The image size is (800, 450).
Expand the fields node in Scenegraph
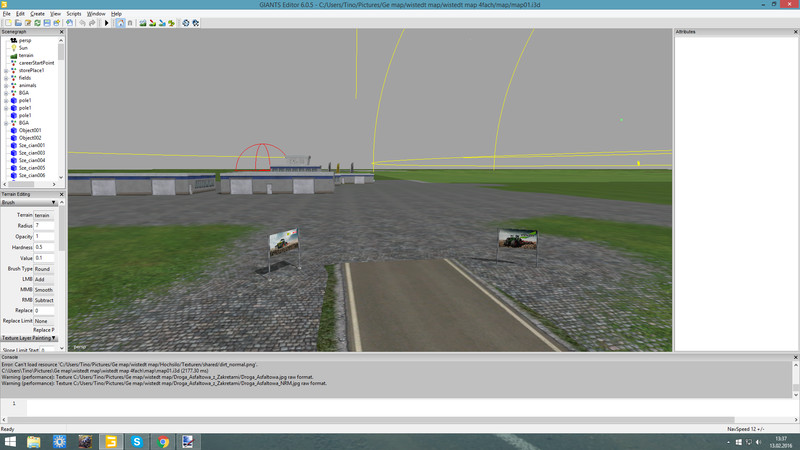[6, 78]
